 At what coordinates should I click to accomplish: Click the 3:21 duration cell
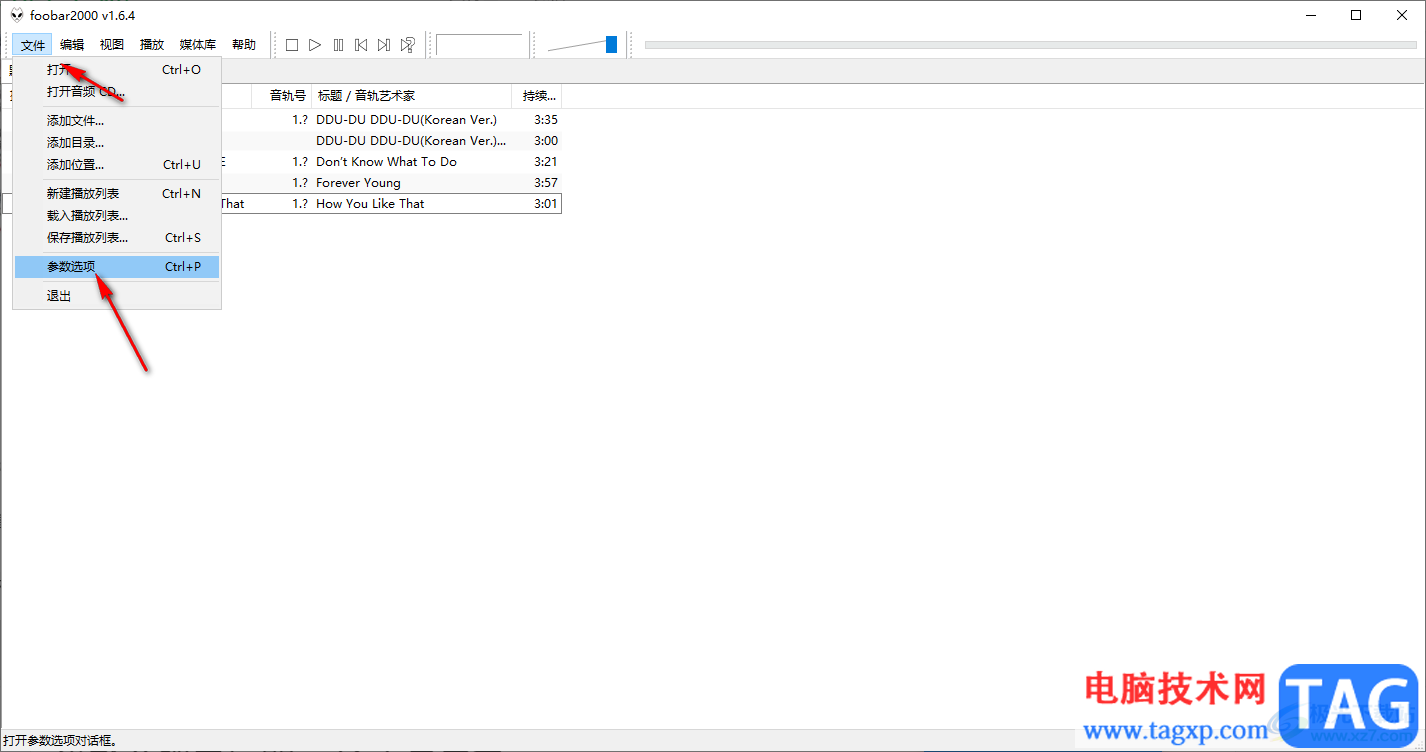546,162
